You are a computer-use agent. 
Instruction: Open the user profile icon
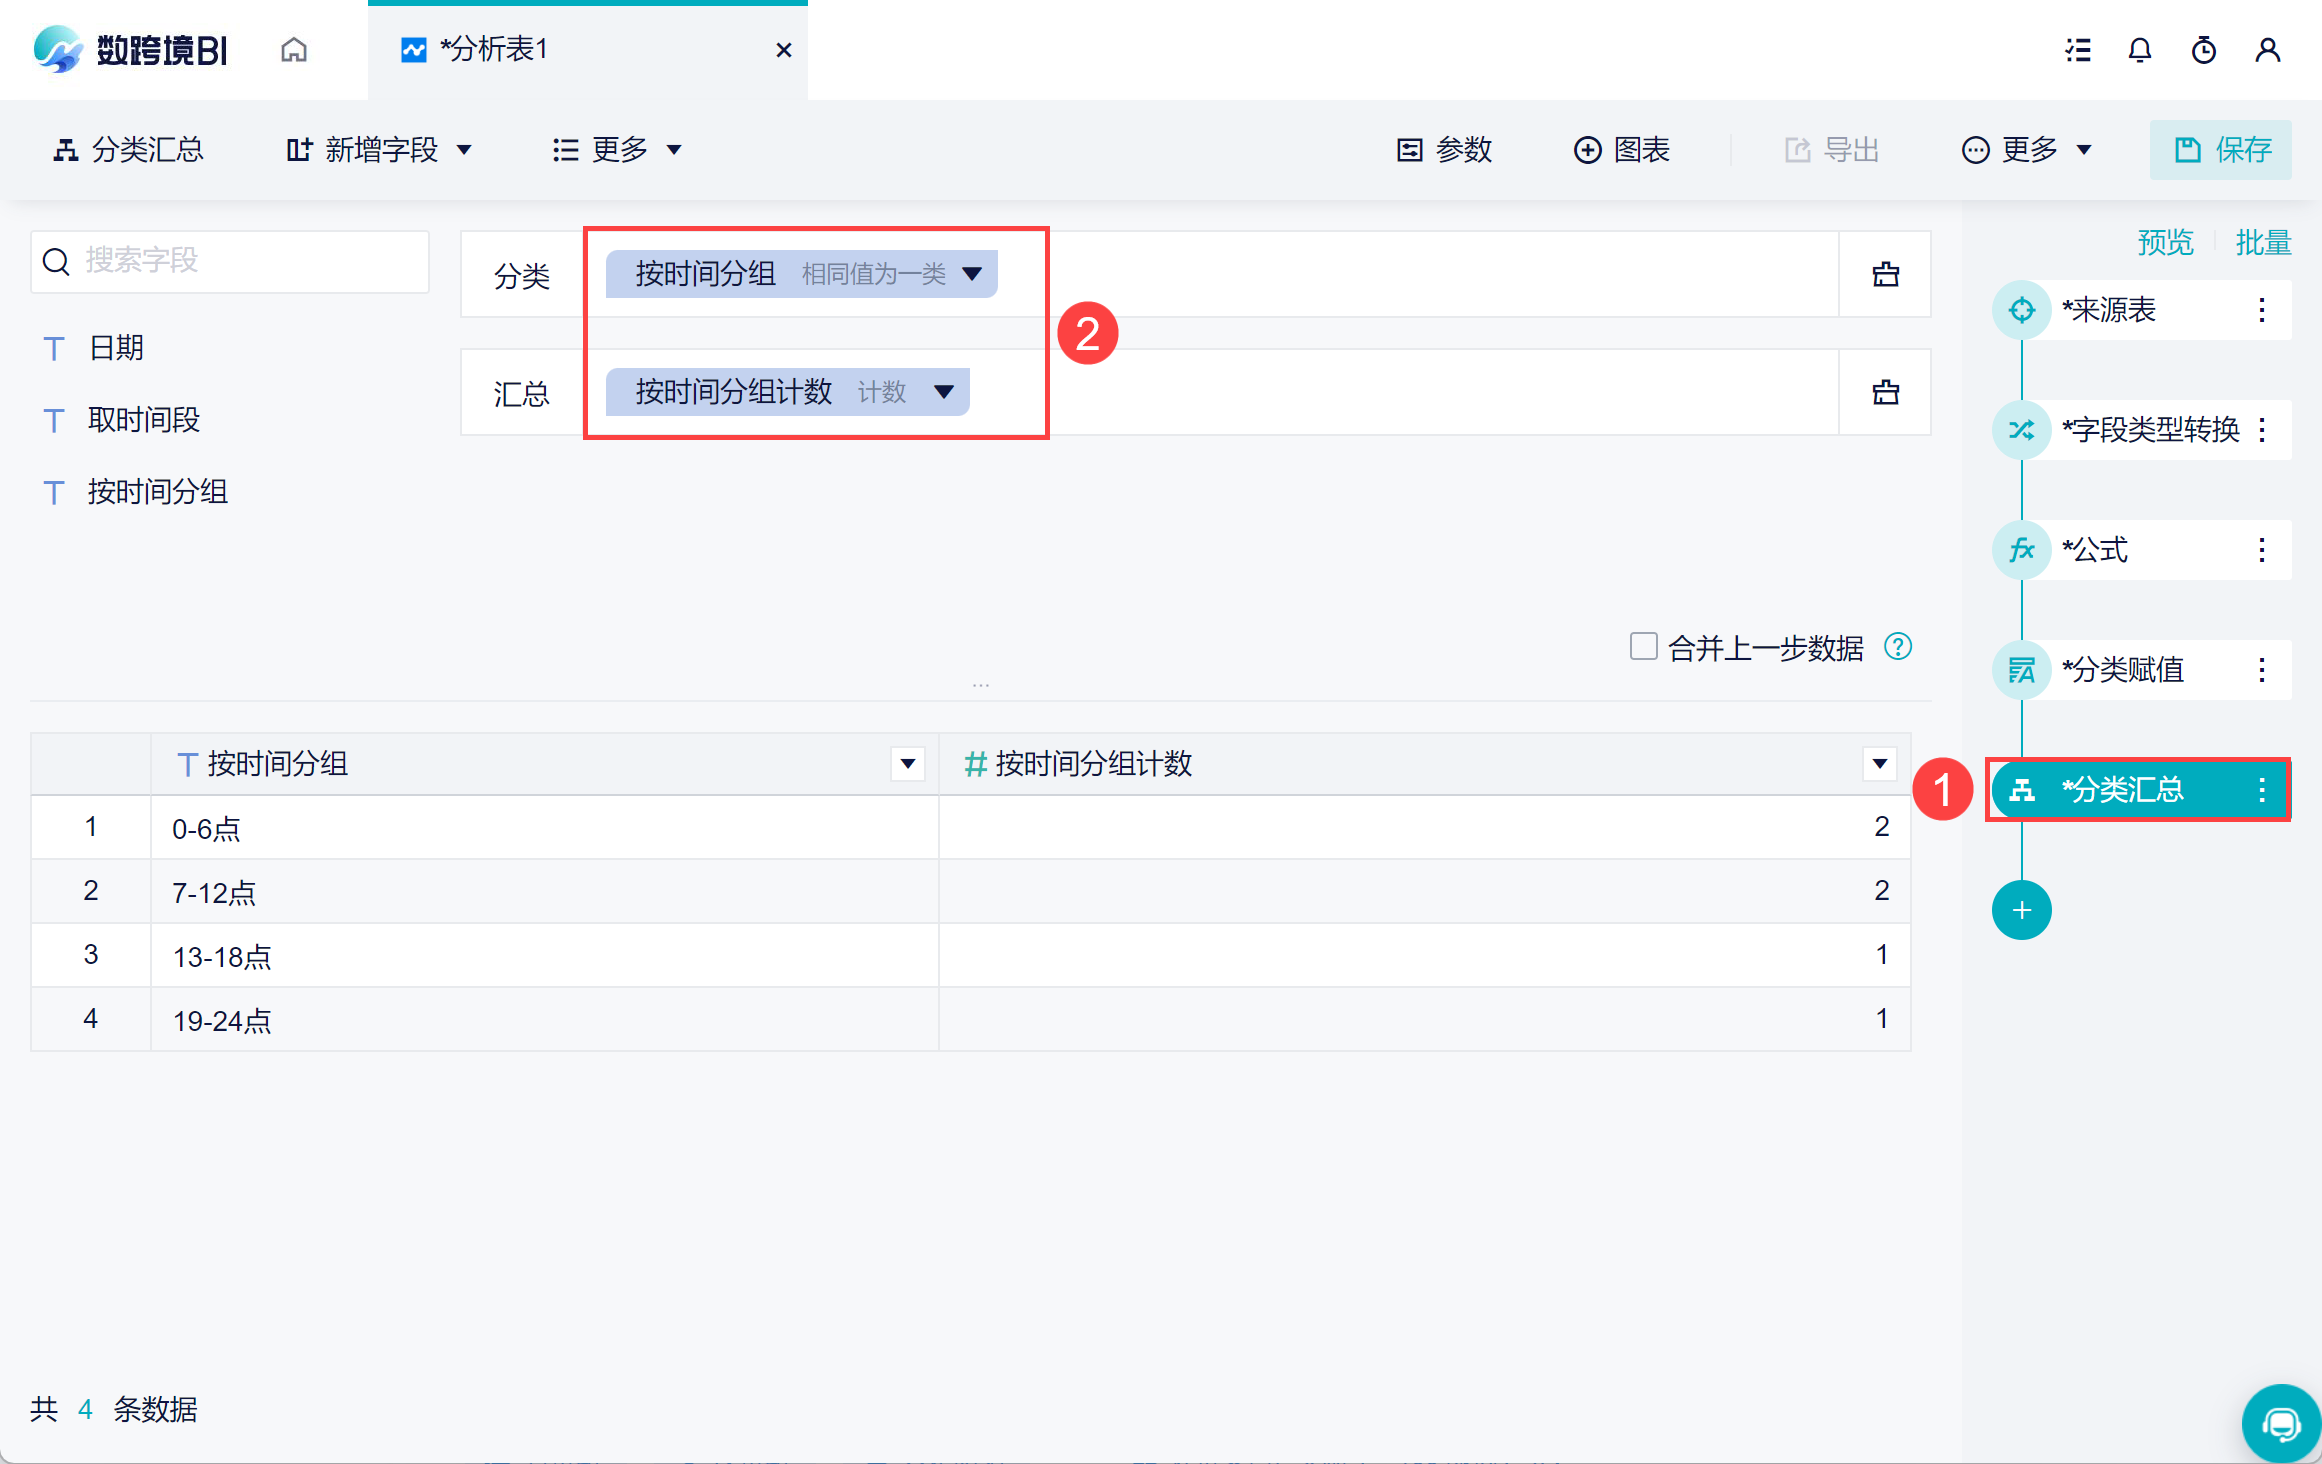[2267, 50]
